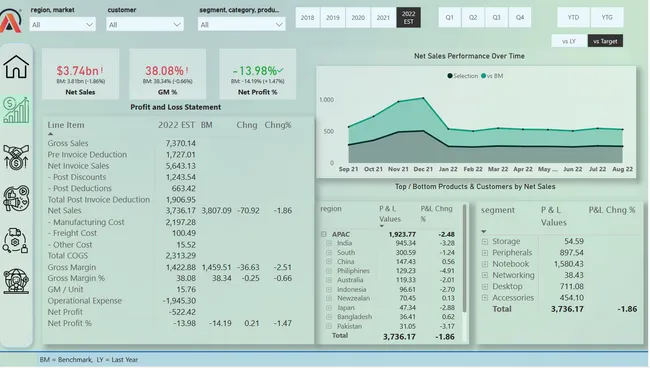
Task: Click the GM % KPI card
Action: pos(167,74)
